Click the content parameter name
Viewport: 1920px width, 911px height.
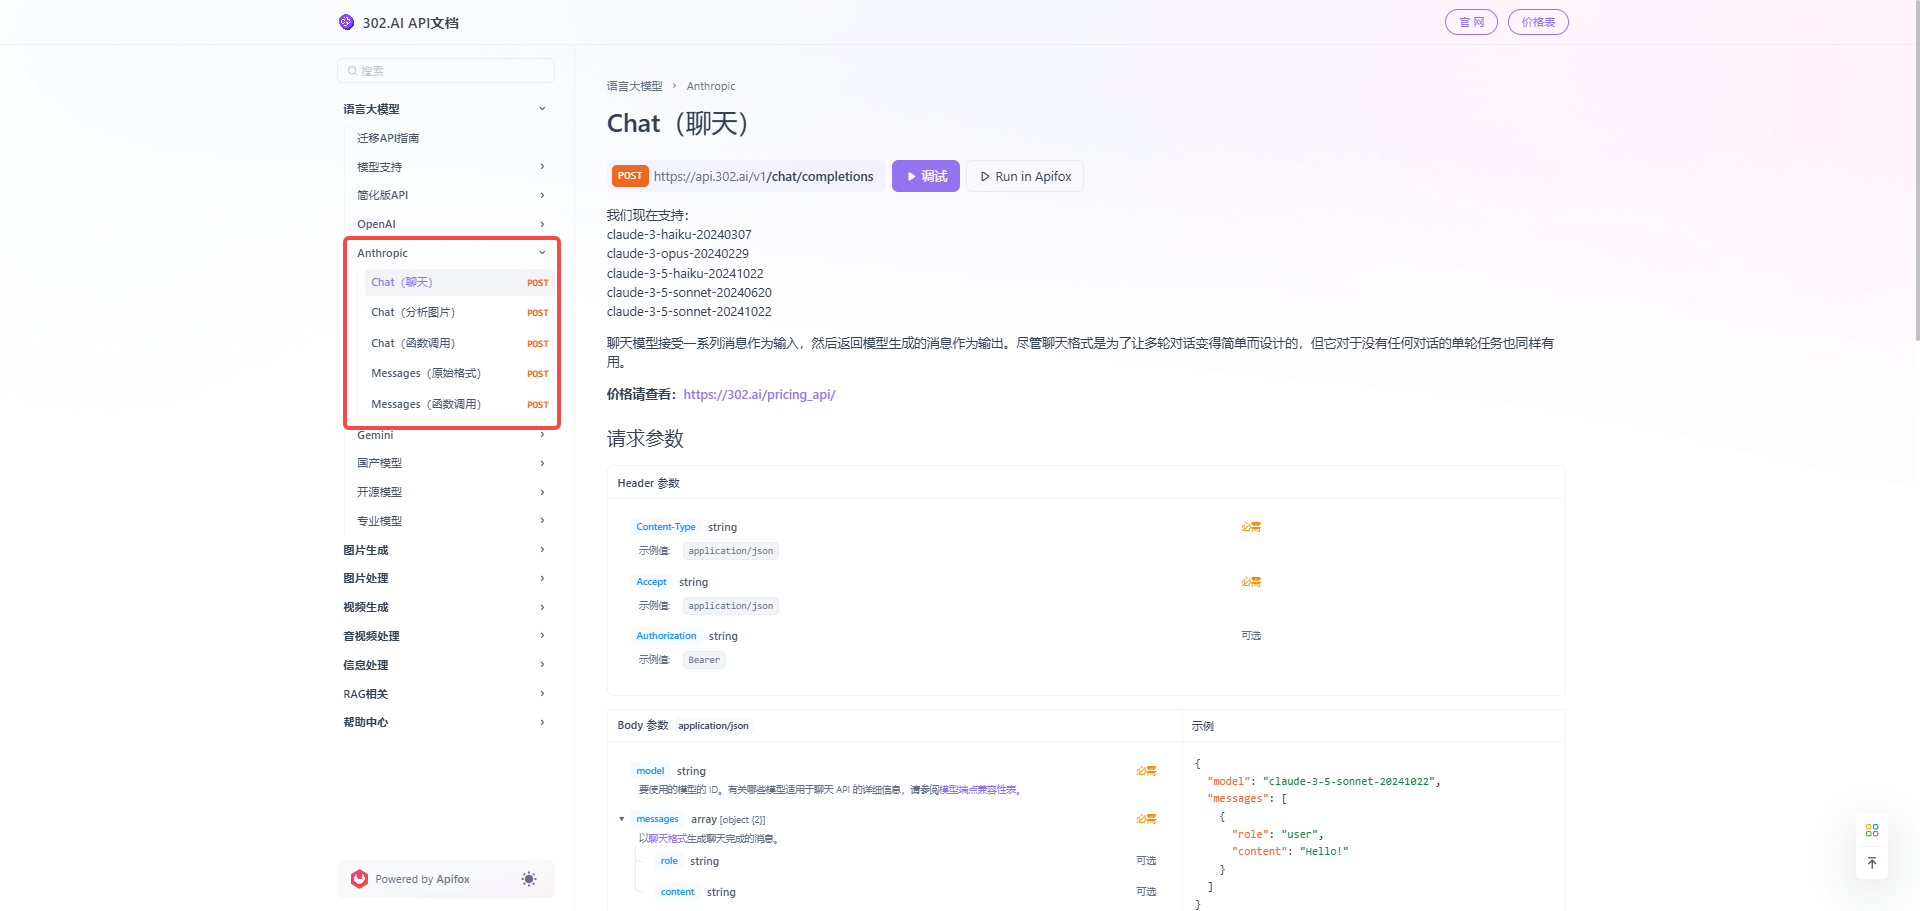(x=677, y=892)
